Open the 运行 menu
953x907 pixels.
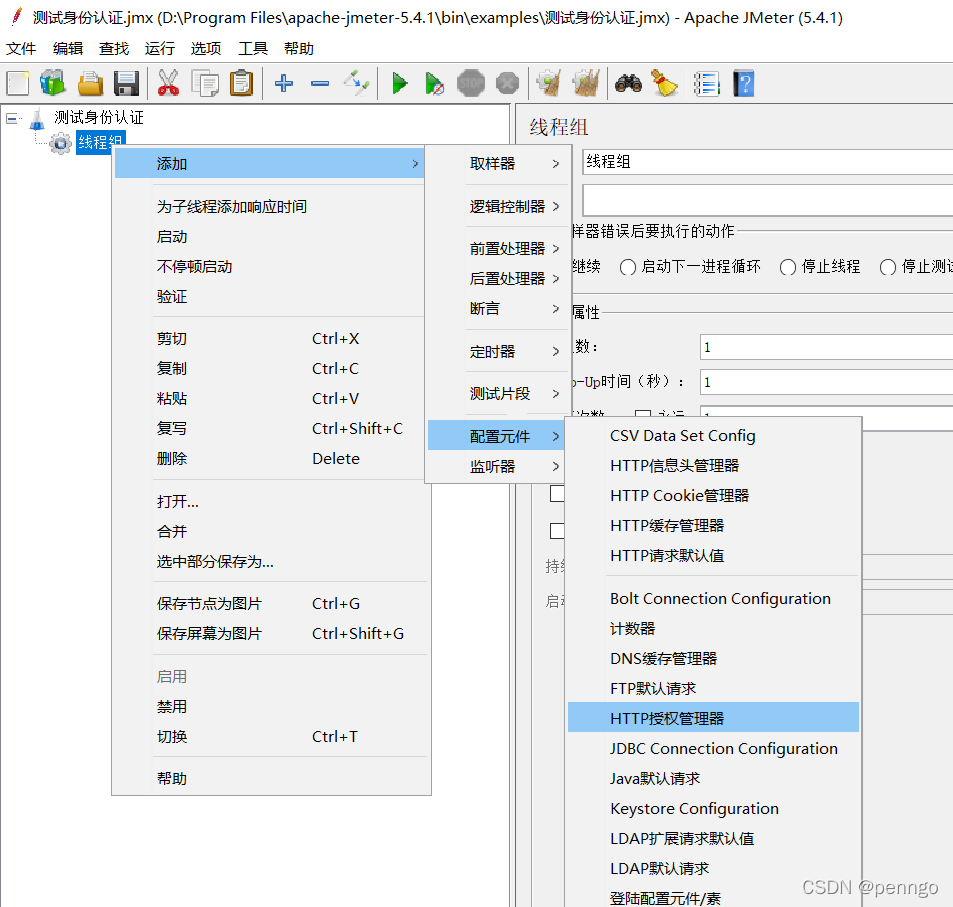160,49
